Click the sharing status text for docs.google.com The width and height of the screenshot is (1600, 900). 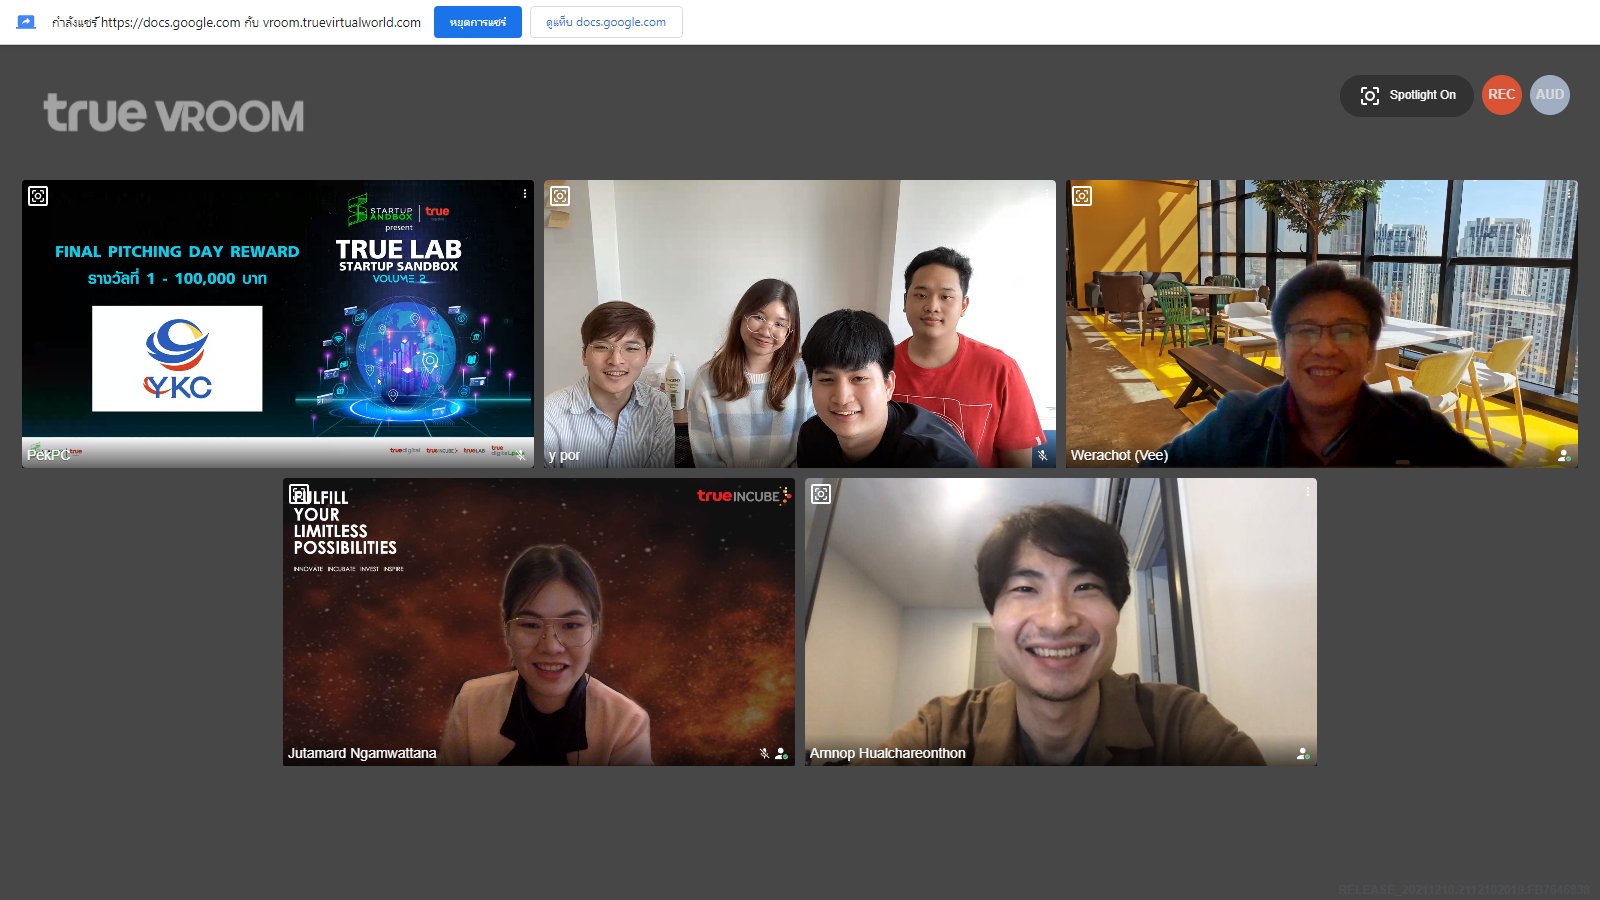coord(236,22)
